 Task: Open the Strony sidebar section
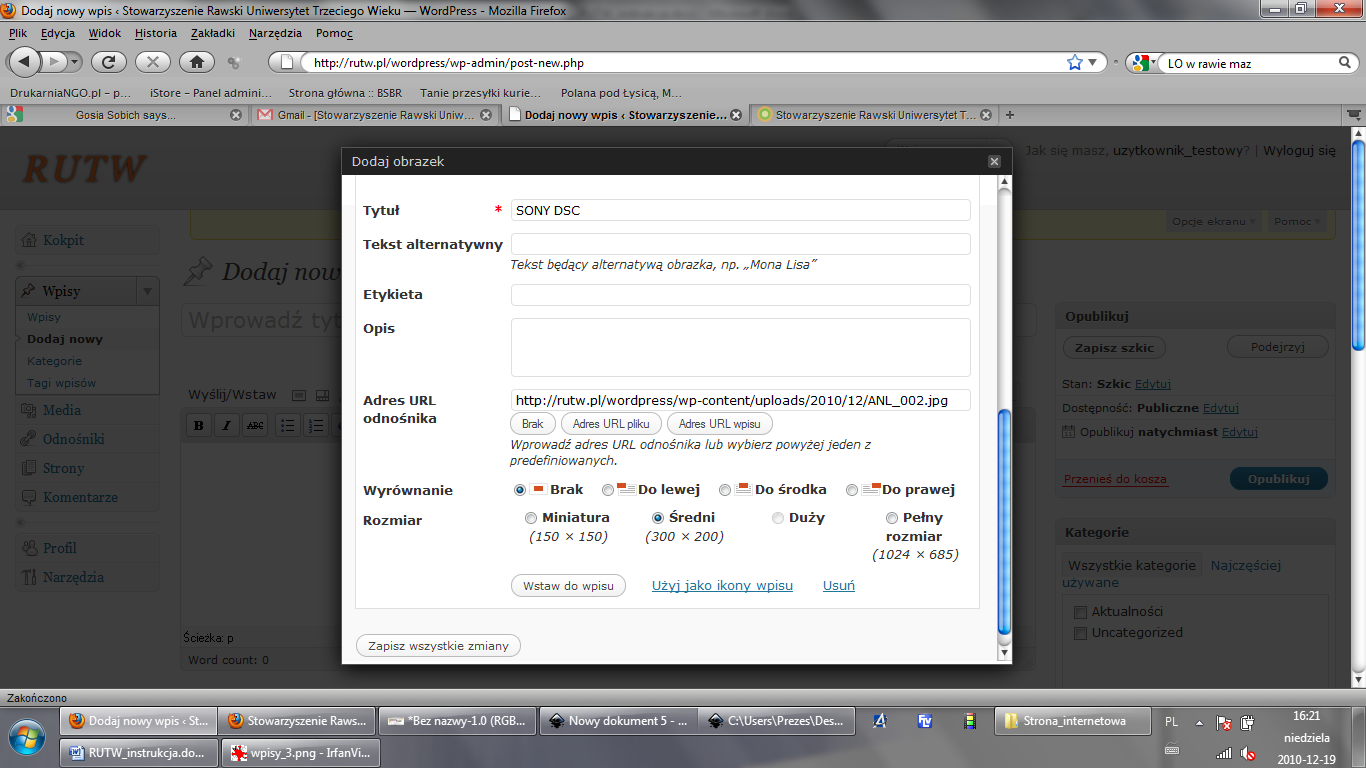[x=63, y=468]
